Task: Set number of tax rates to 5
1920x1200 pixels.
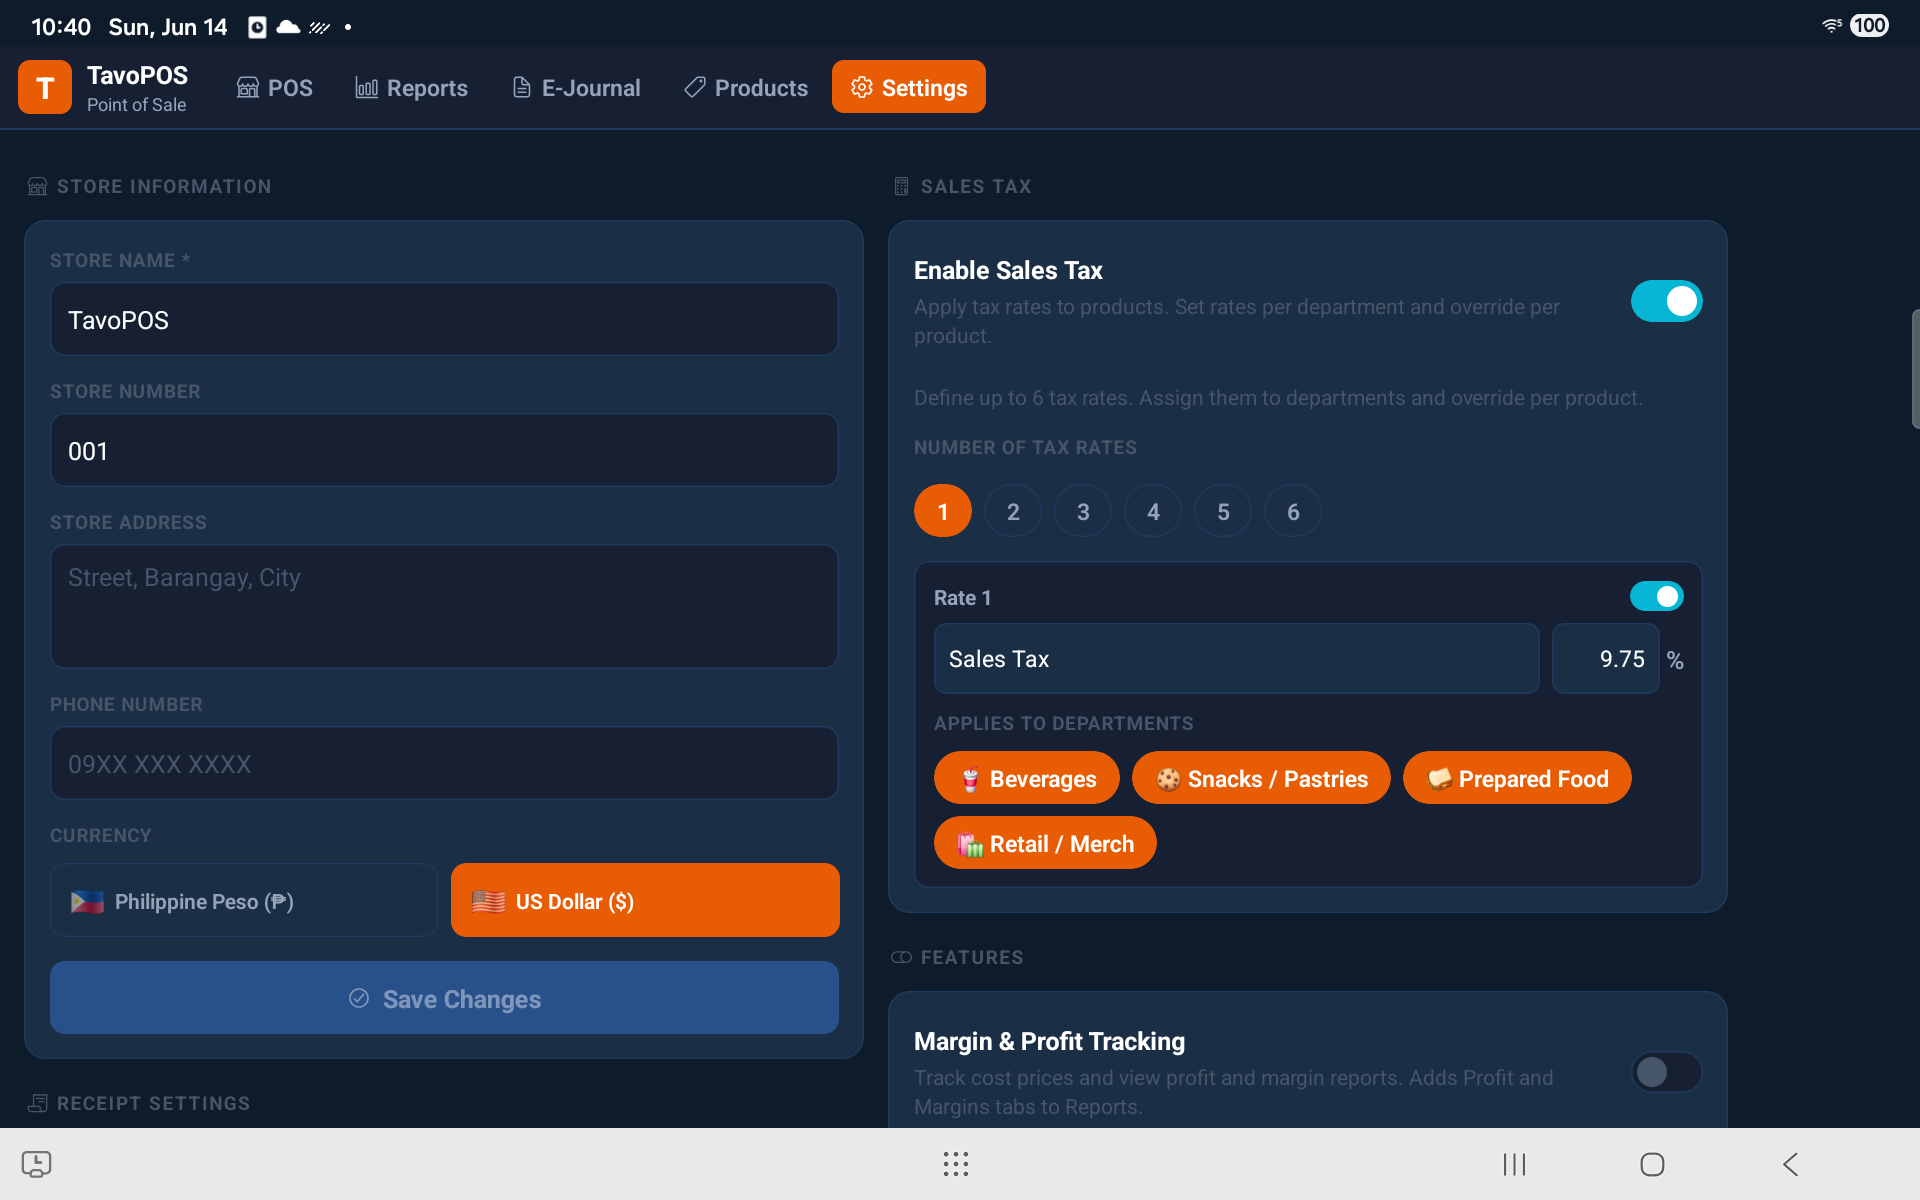Action: tap(1223, 511)
